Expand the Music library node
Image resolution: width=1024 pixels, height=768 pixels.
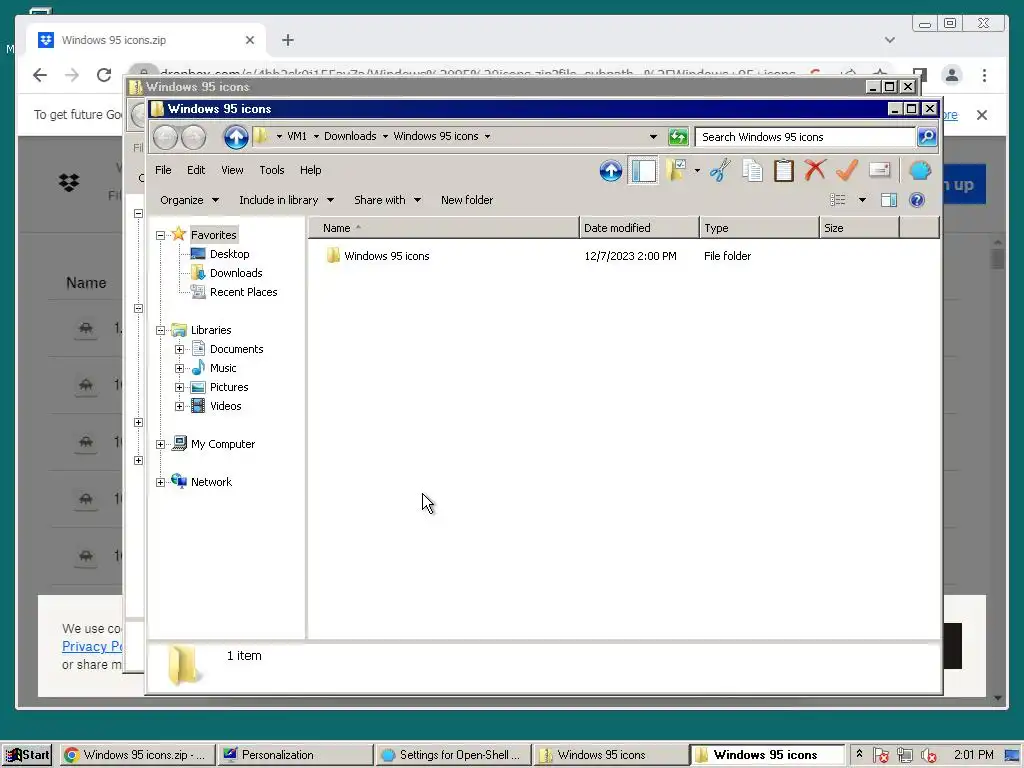click(180, 368)
